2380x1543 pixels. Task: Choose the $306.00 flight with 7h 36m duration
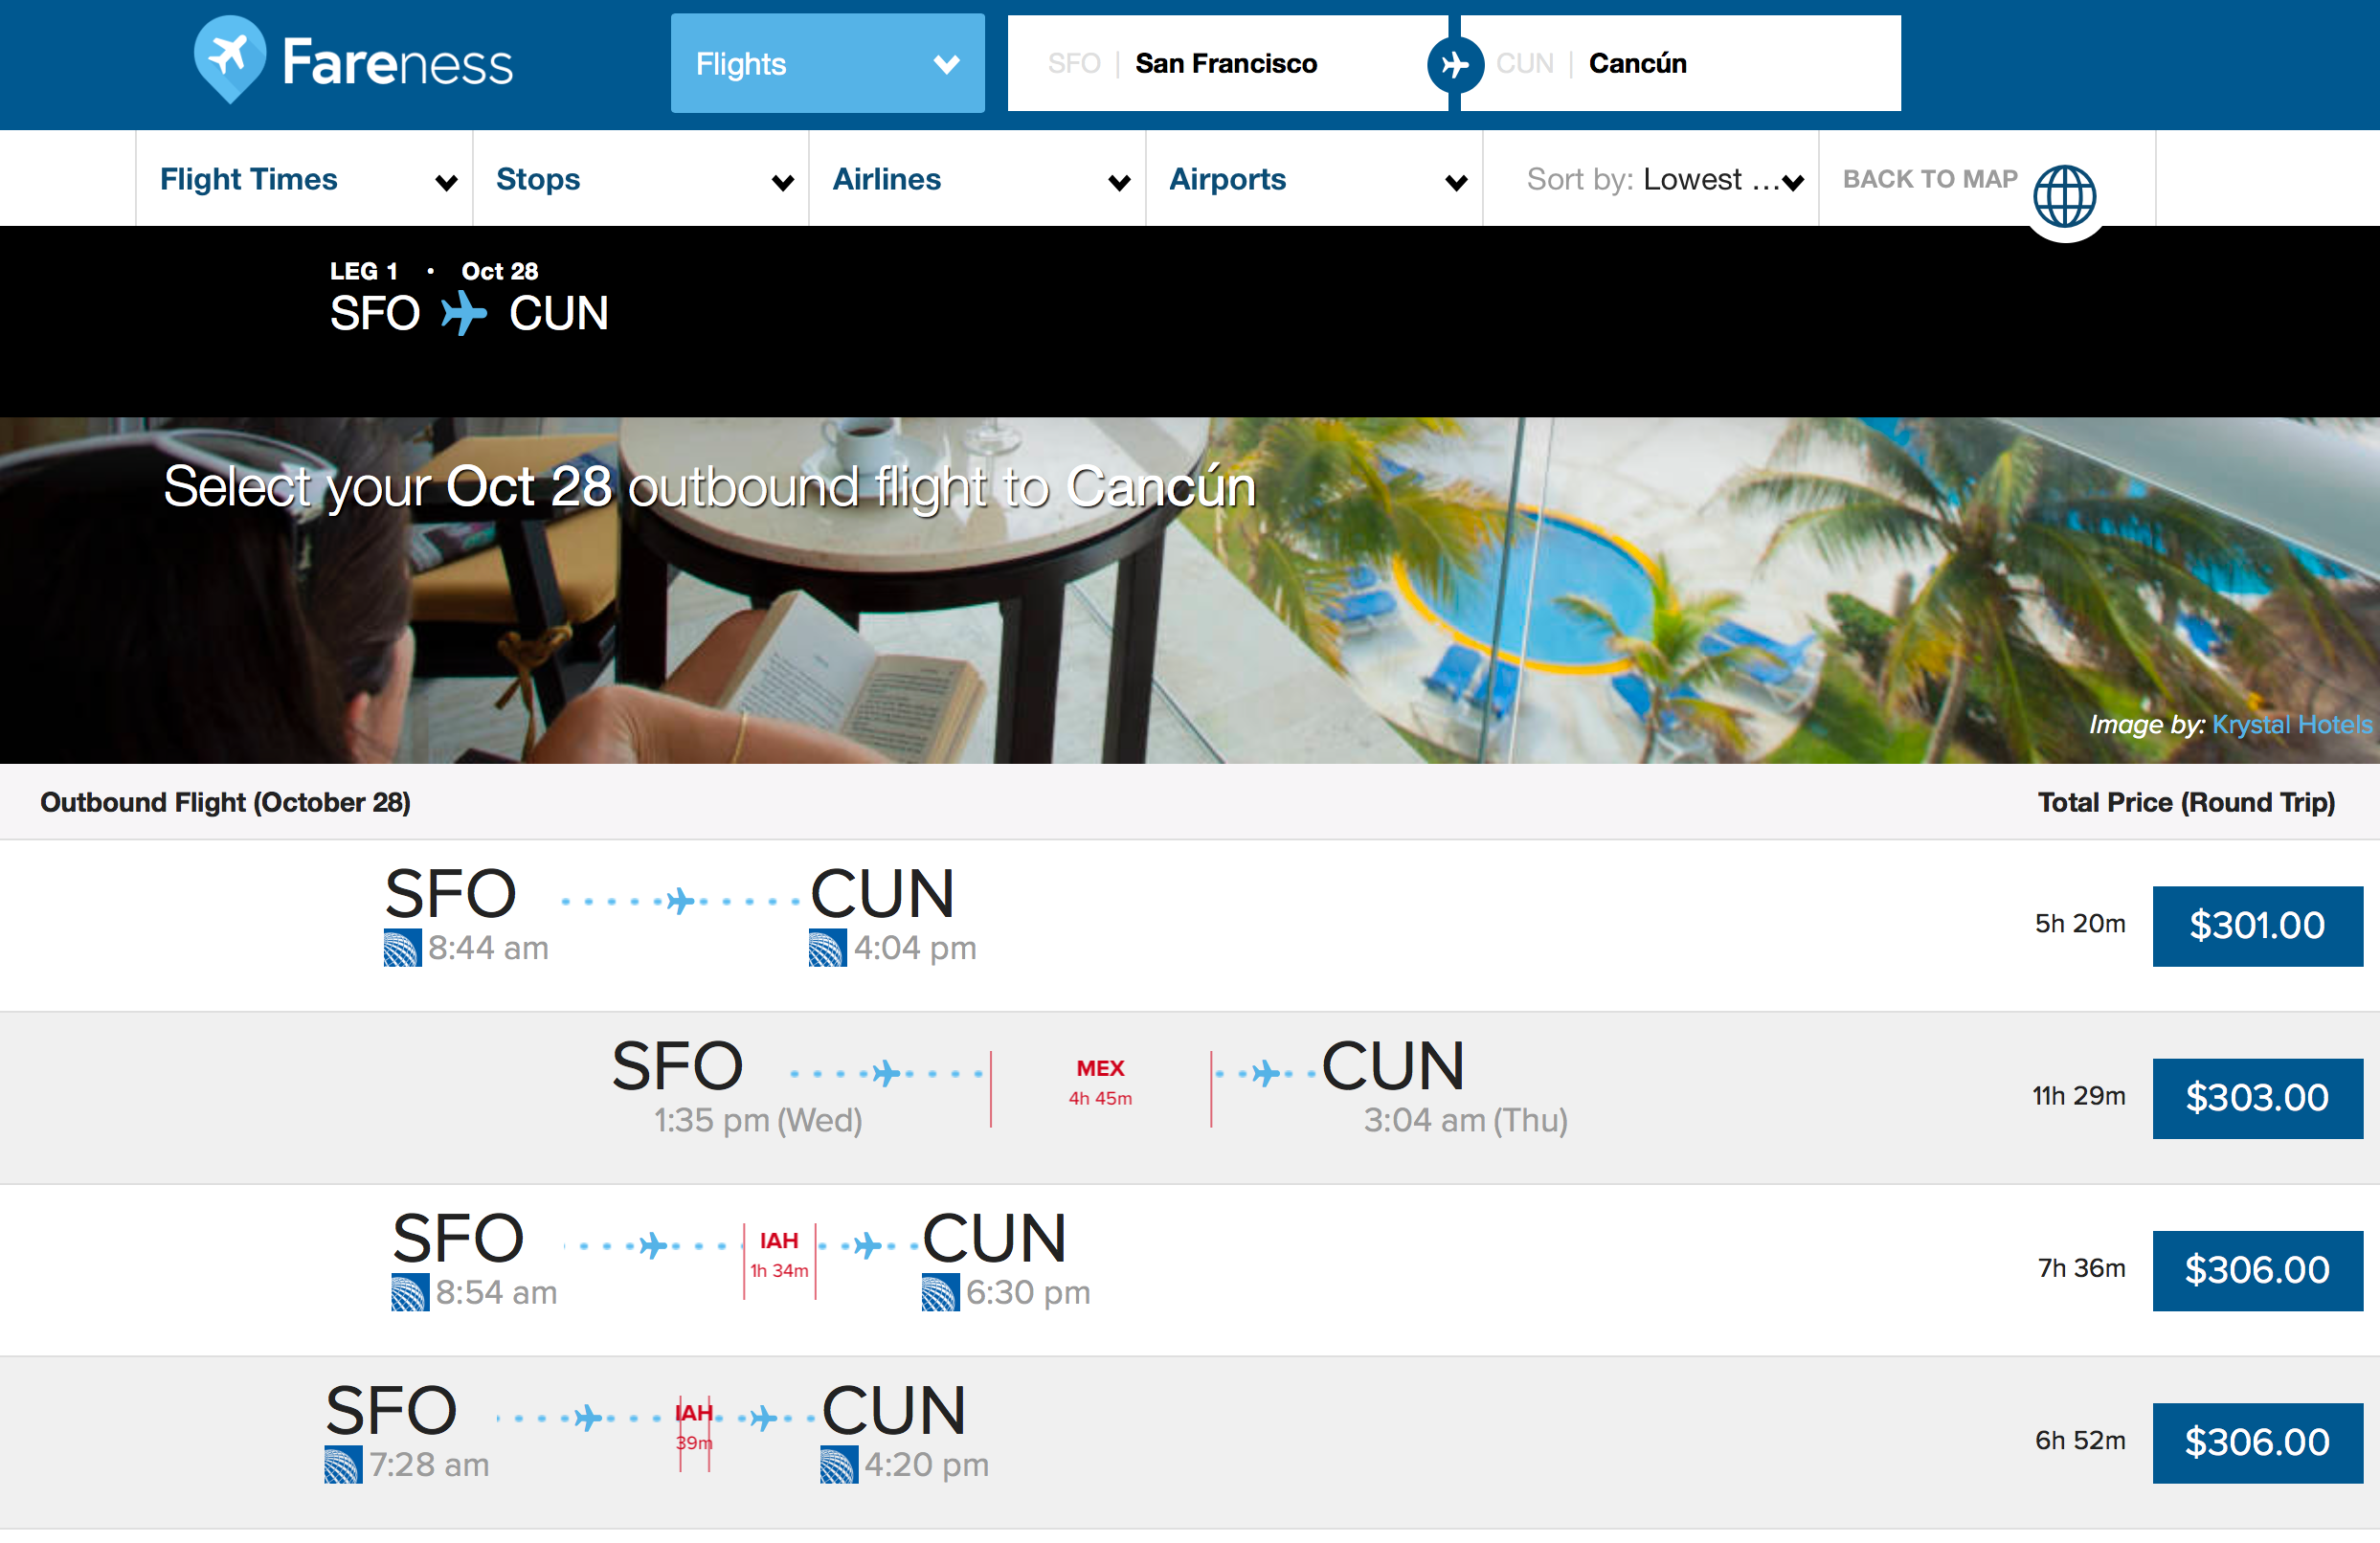[x=2256, y=1269]
